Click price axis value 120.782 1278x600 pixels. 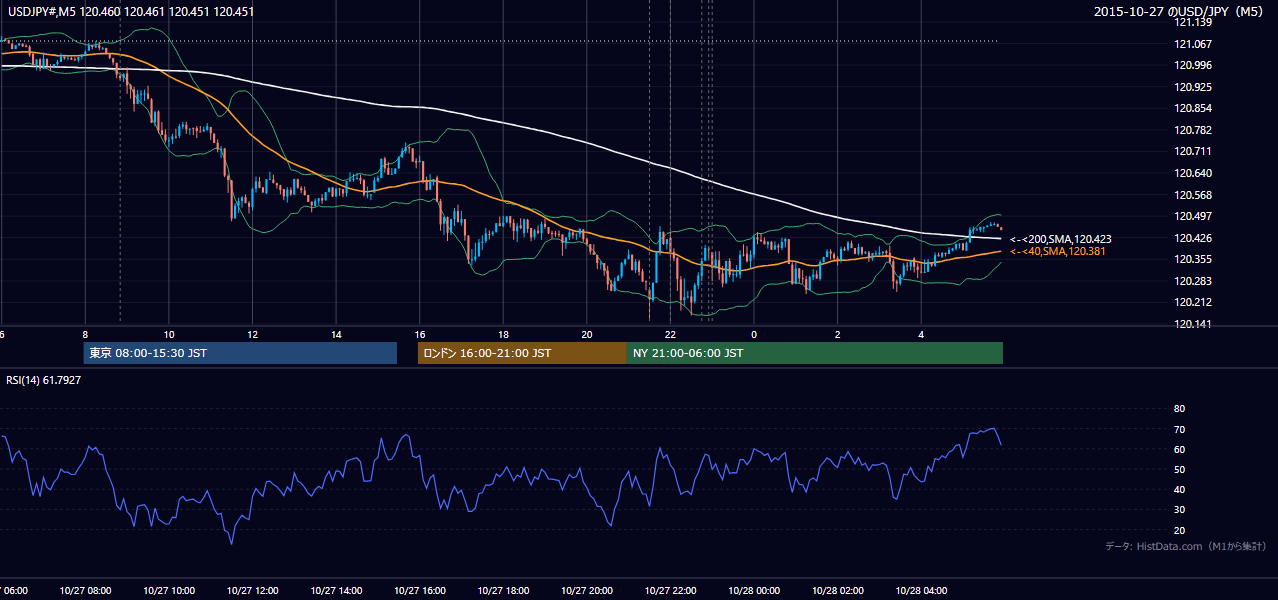click(1192, 130)
